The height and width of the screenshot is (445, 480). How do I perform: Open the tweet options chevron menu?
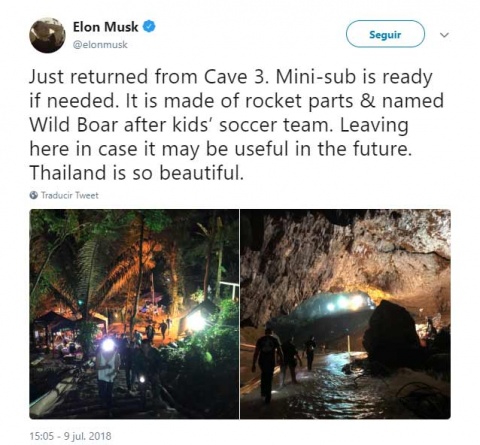[444, 35]
